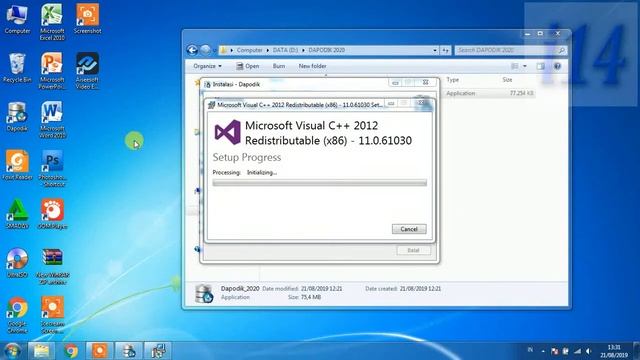The width and height of the screenshot is (640, 360).
Task: Open the Computer desktop icon
Action: pyautogui.click(x=17, y=19)
